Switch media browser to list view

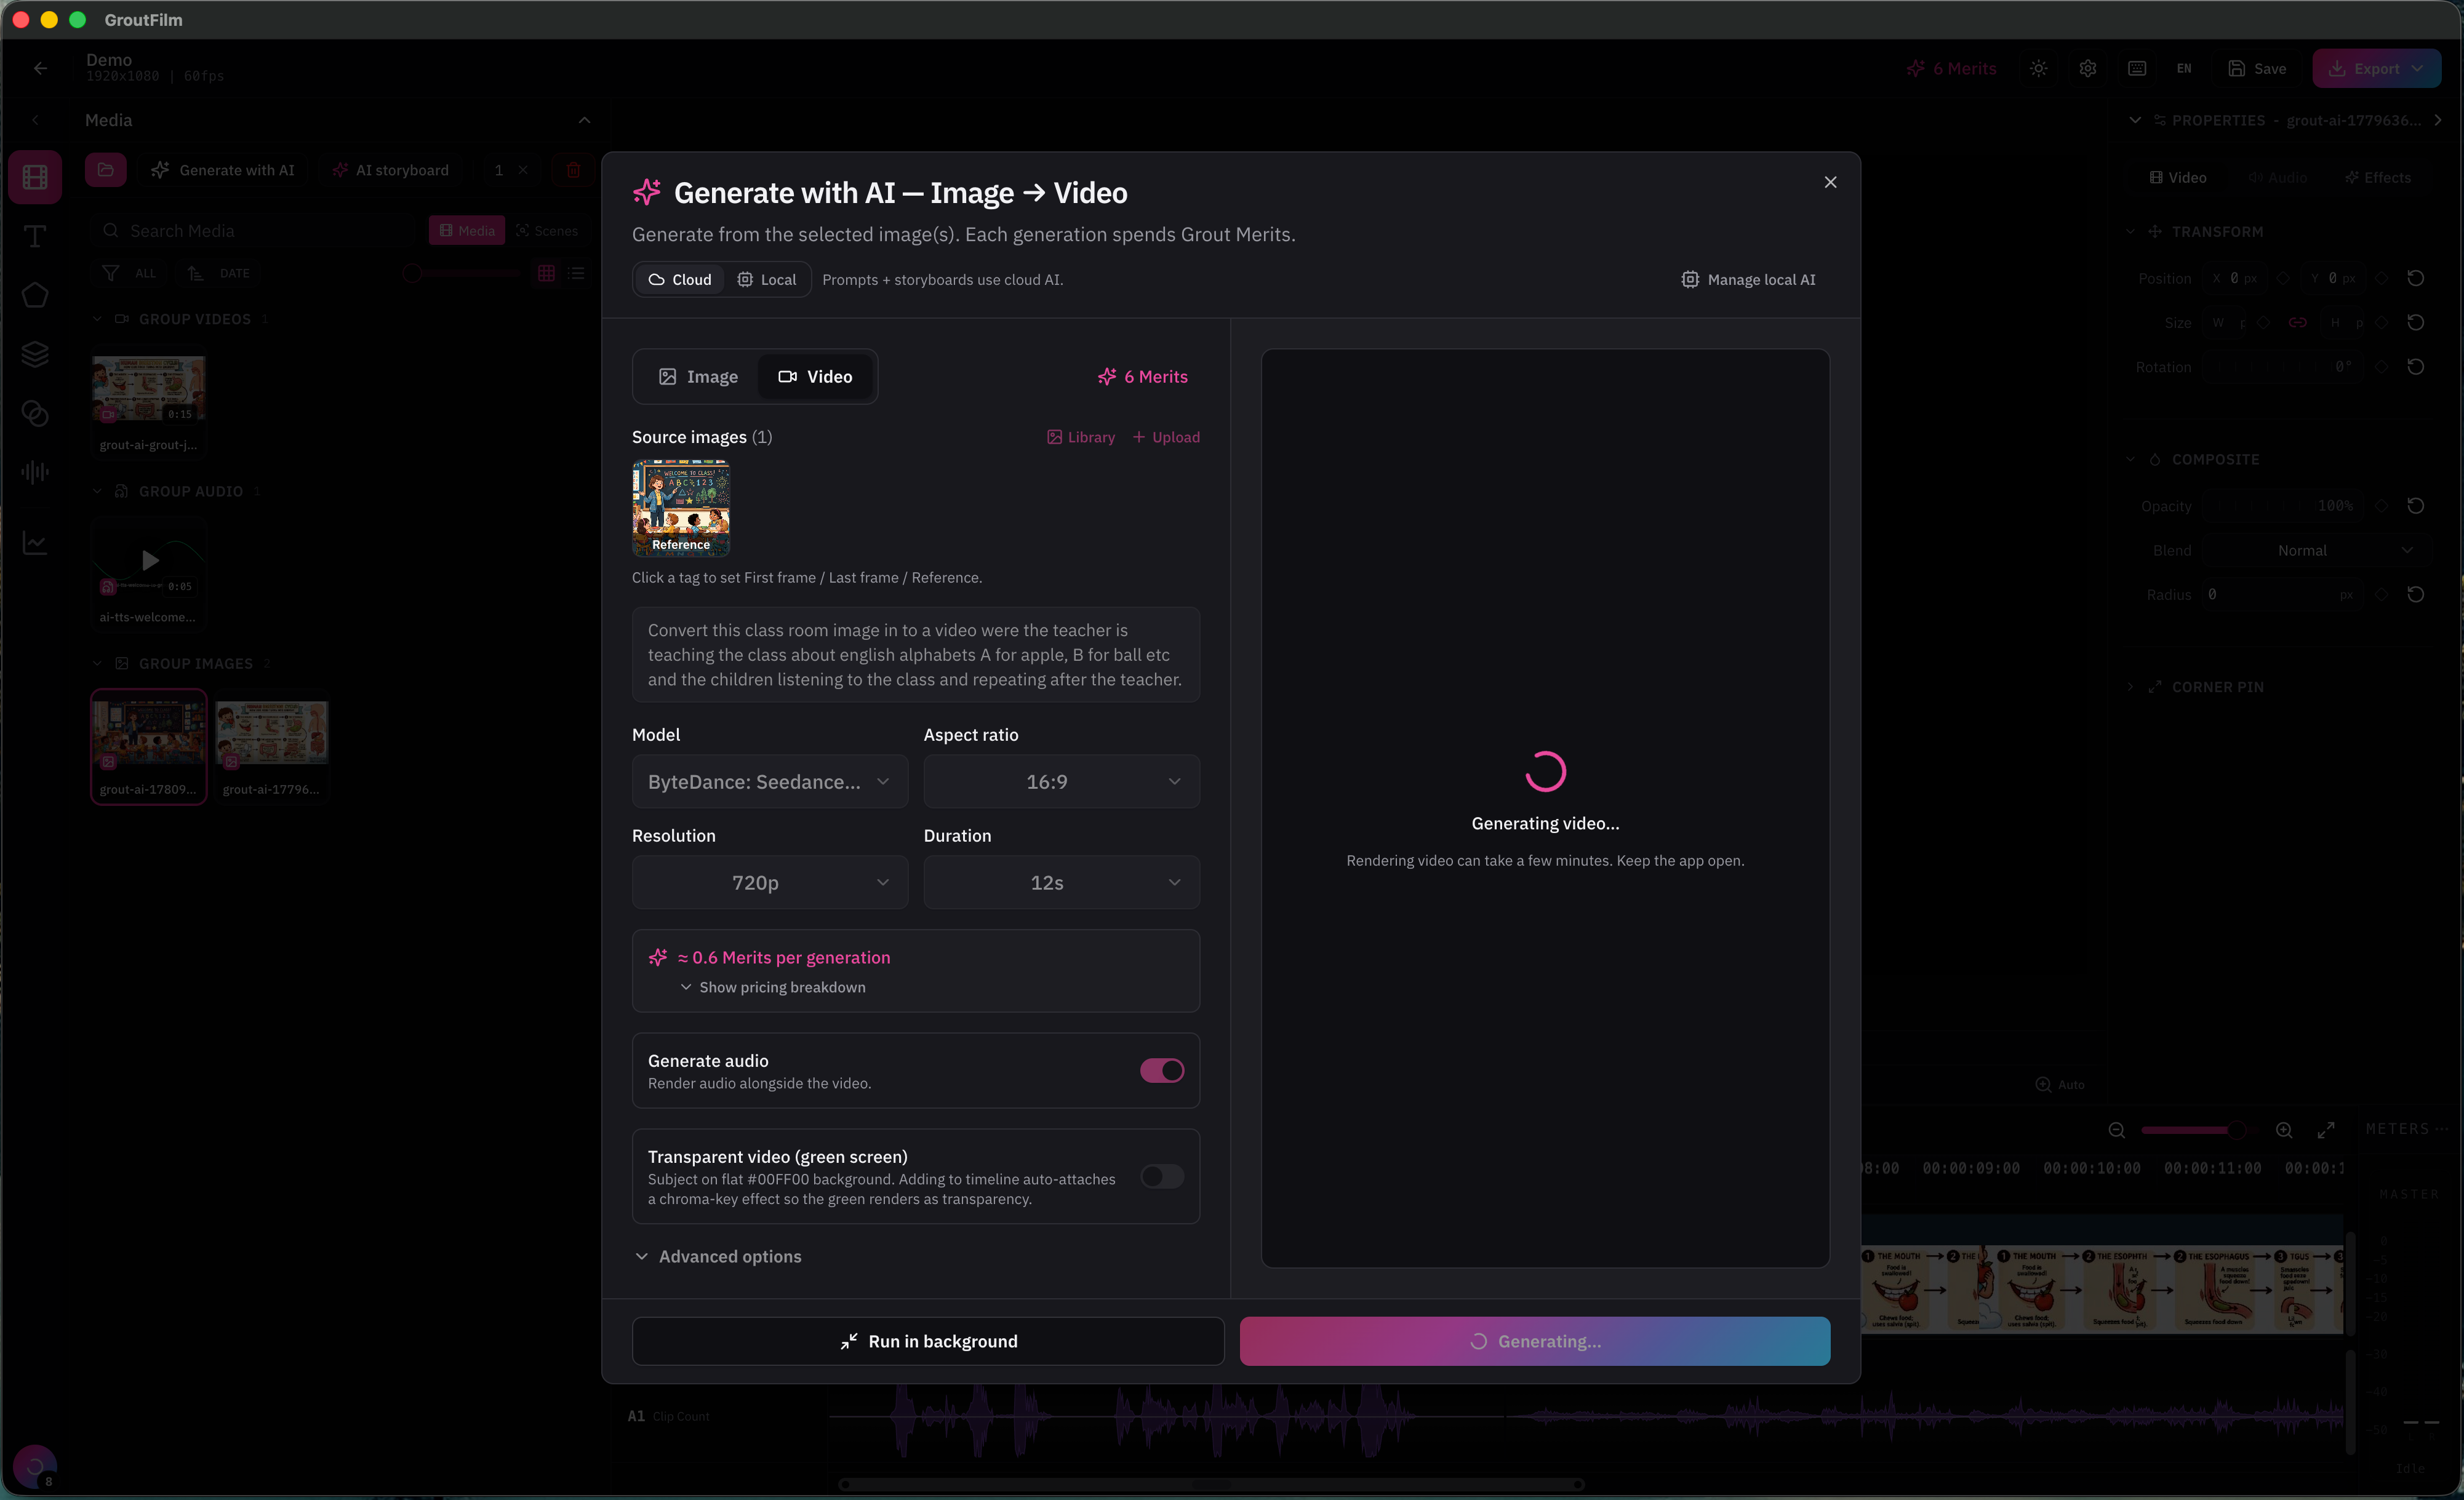point(576,273)
